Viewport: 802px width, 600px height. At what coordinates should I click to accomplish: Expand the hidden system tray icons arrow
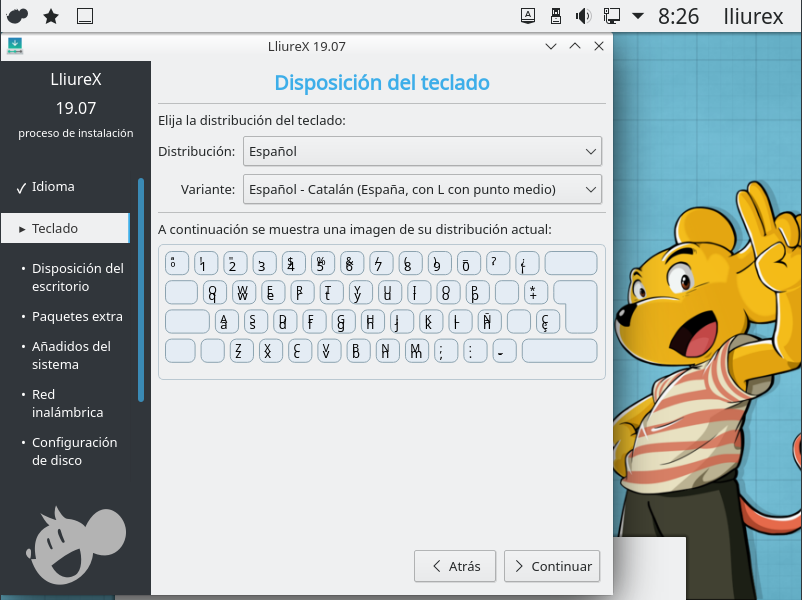point(638,16)
